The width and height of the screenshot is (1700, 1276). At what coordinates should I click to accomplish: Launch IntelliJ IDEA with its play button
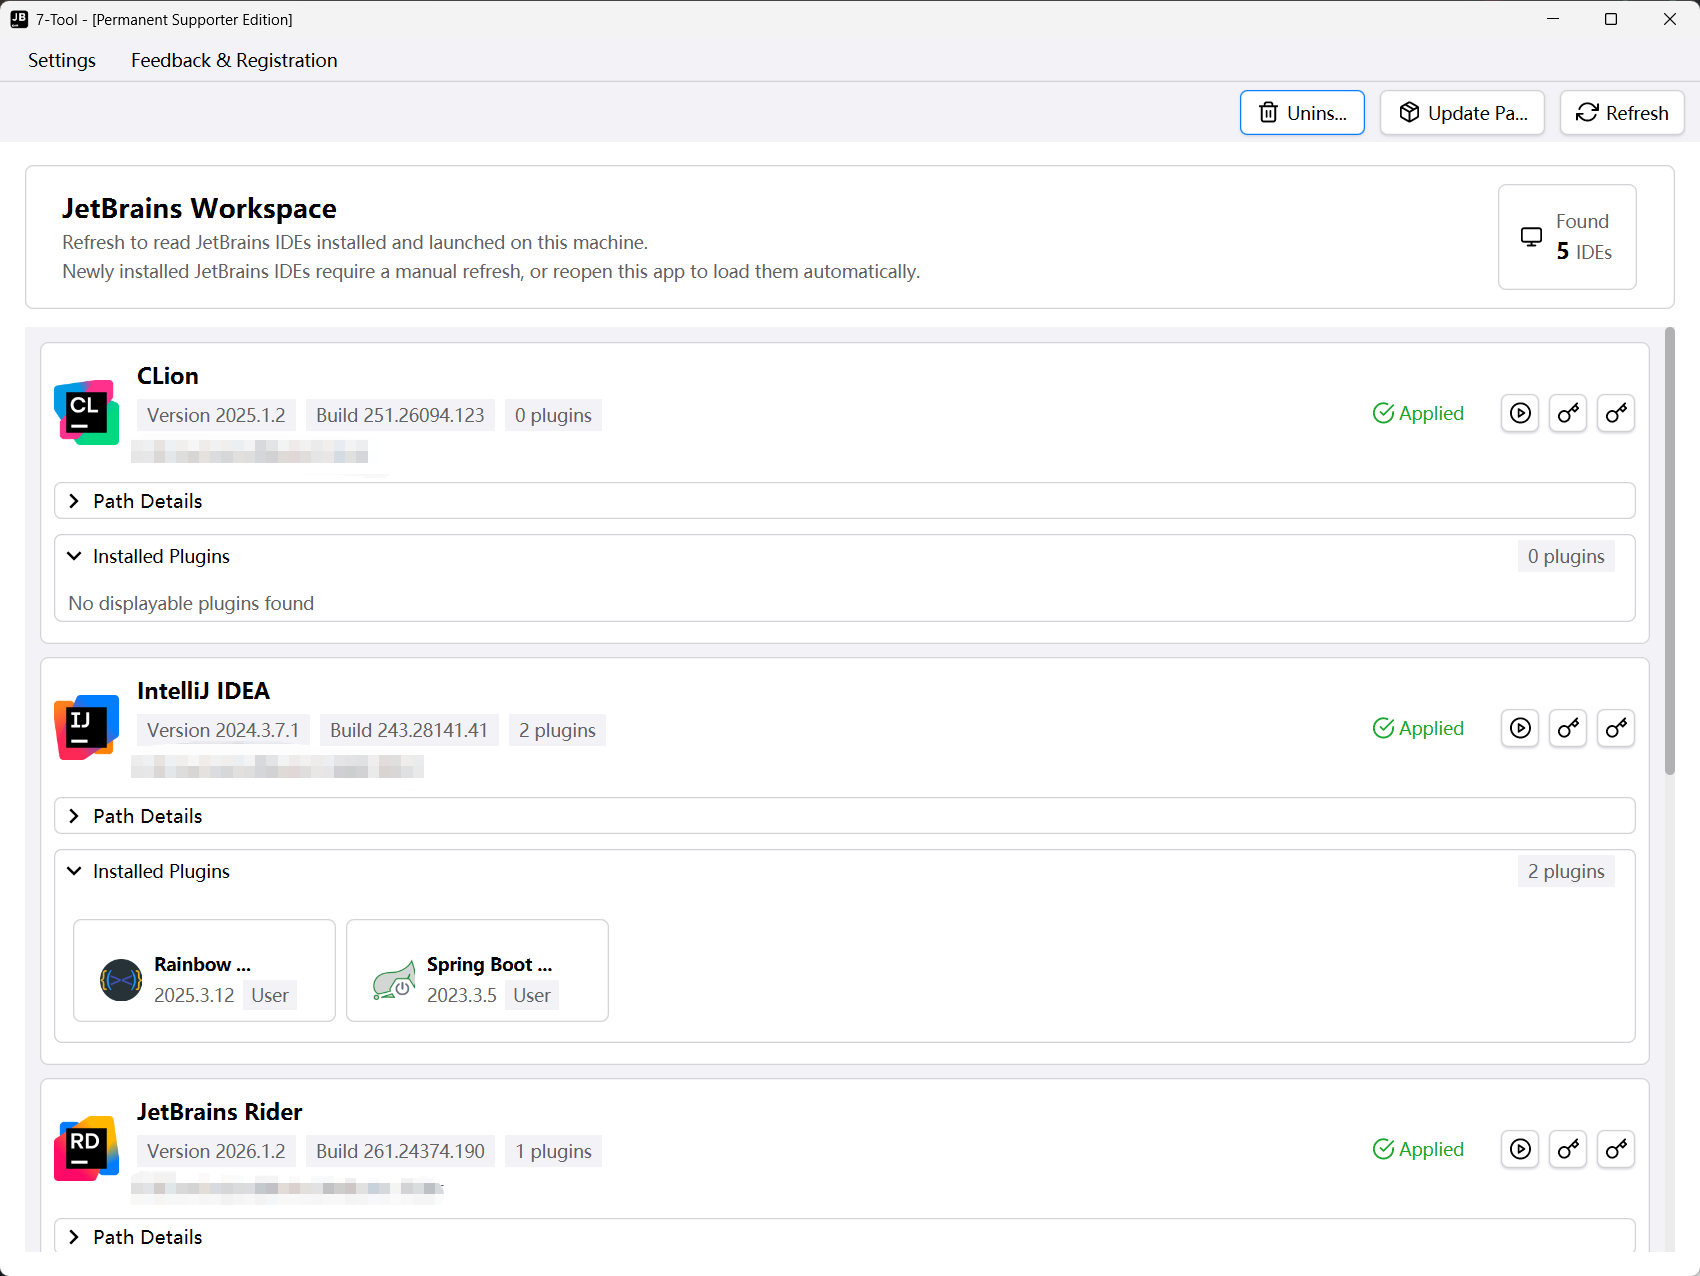1520,728
